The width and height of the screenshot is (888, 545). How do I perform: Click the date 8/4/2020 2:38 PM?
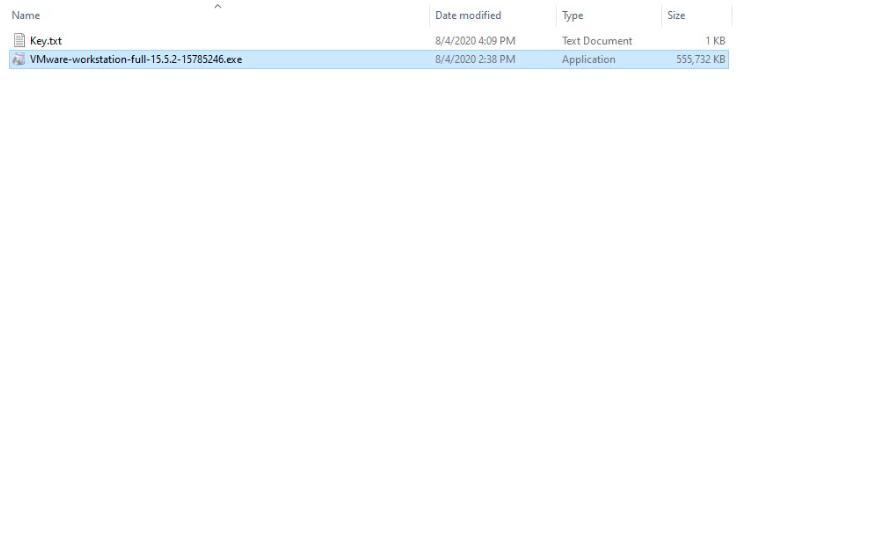click(475, 59)
